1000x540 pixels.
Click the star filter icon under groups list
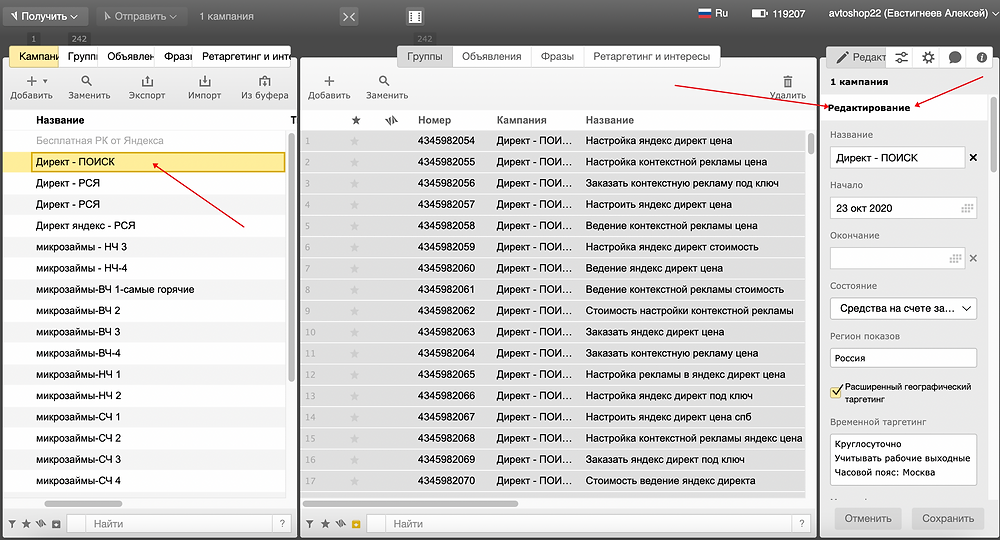pos(325,523)
